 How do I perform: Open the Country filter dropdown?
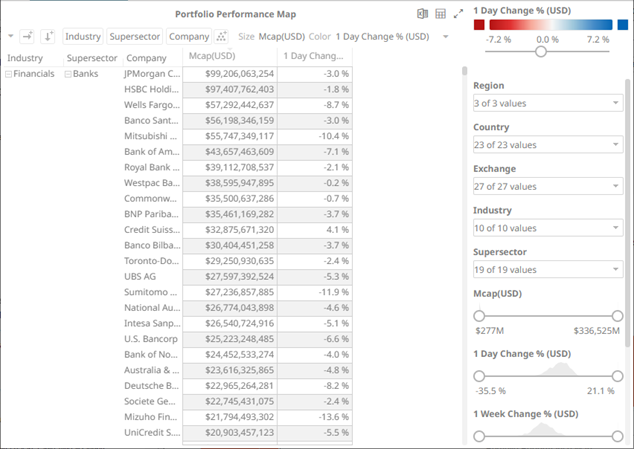point(547,145)
